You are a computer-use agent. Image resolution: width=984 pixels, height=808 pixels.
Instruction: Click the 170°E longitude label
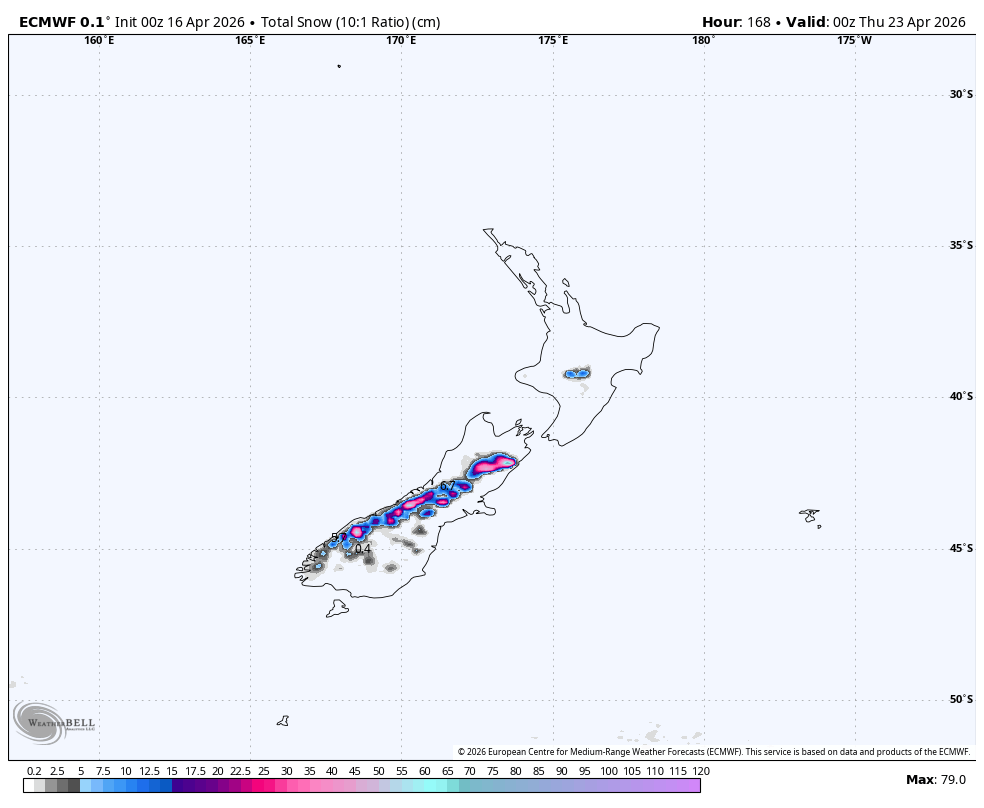[x=400, y=43]
